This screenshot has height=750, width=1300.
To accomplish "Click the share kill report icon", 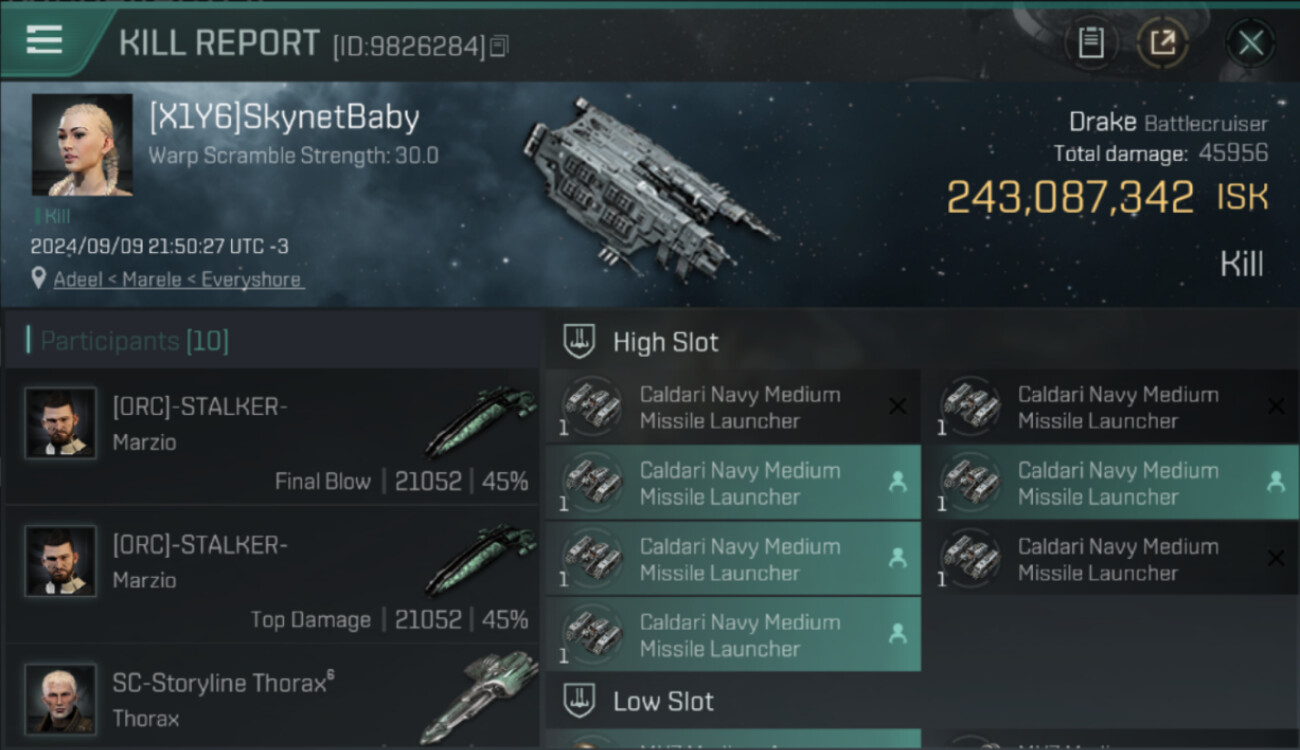I will (x=1162, y=43).
